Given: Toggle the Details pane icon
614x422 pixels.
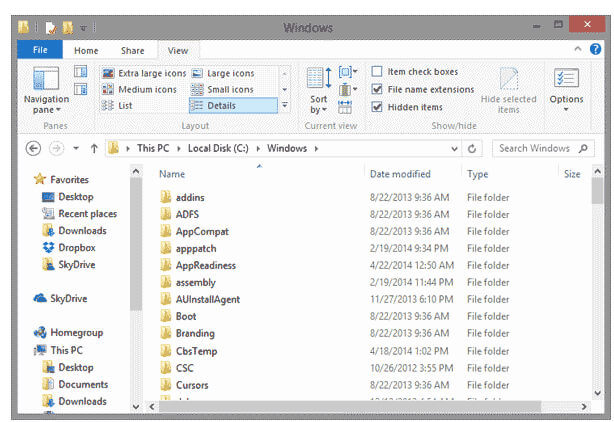Looking at the screenshot, I should click(81, 90).
